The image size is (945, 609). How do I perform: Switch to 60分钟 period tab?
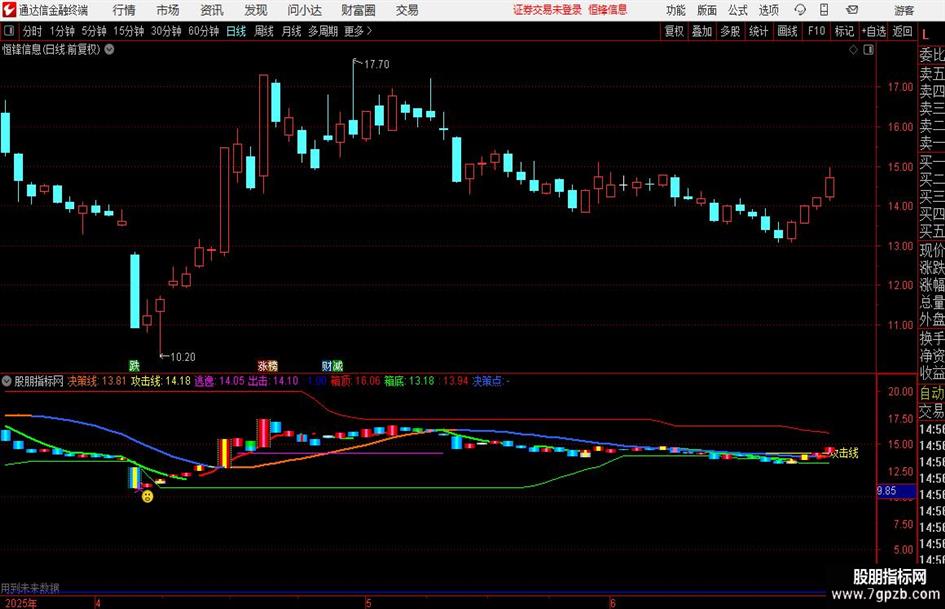[x=203, y=31]
